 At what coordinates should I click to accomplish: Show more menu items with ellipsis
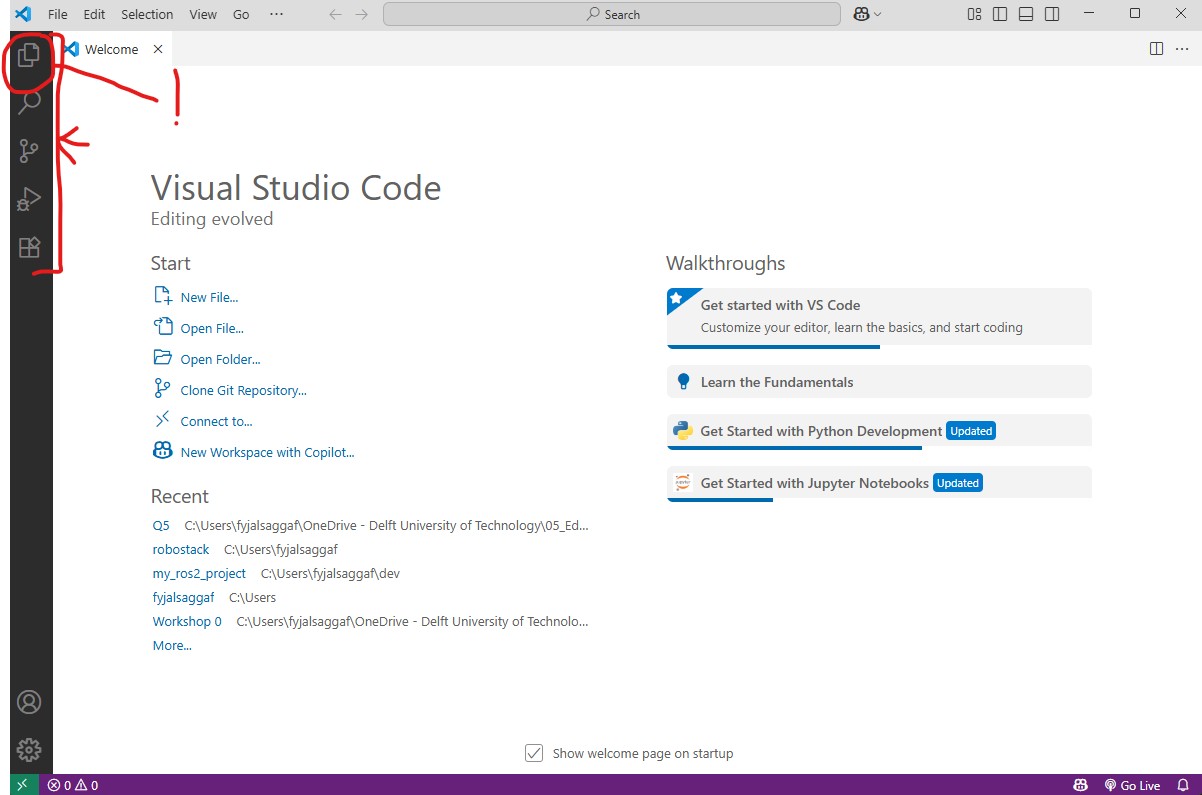click(x=277, y=14)
